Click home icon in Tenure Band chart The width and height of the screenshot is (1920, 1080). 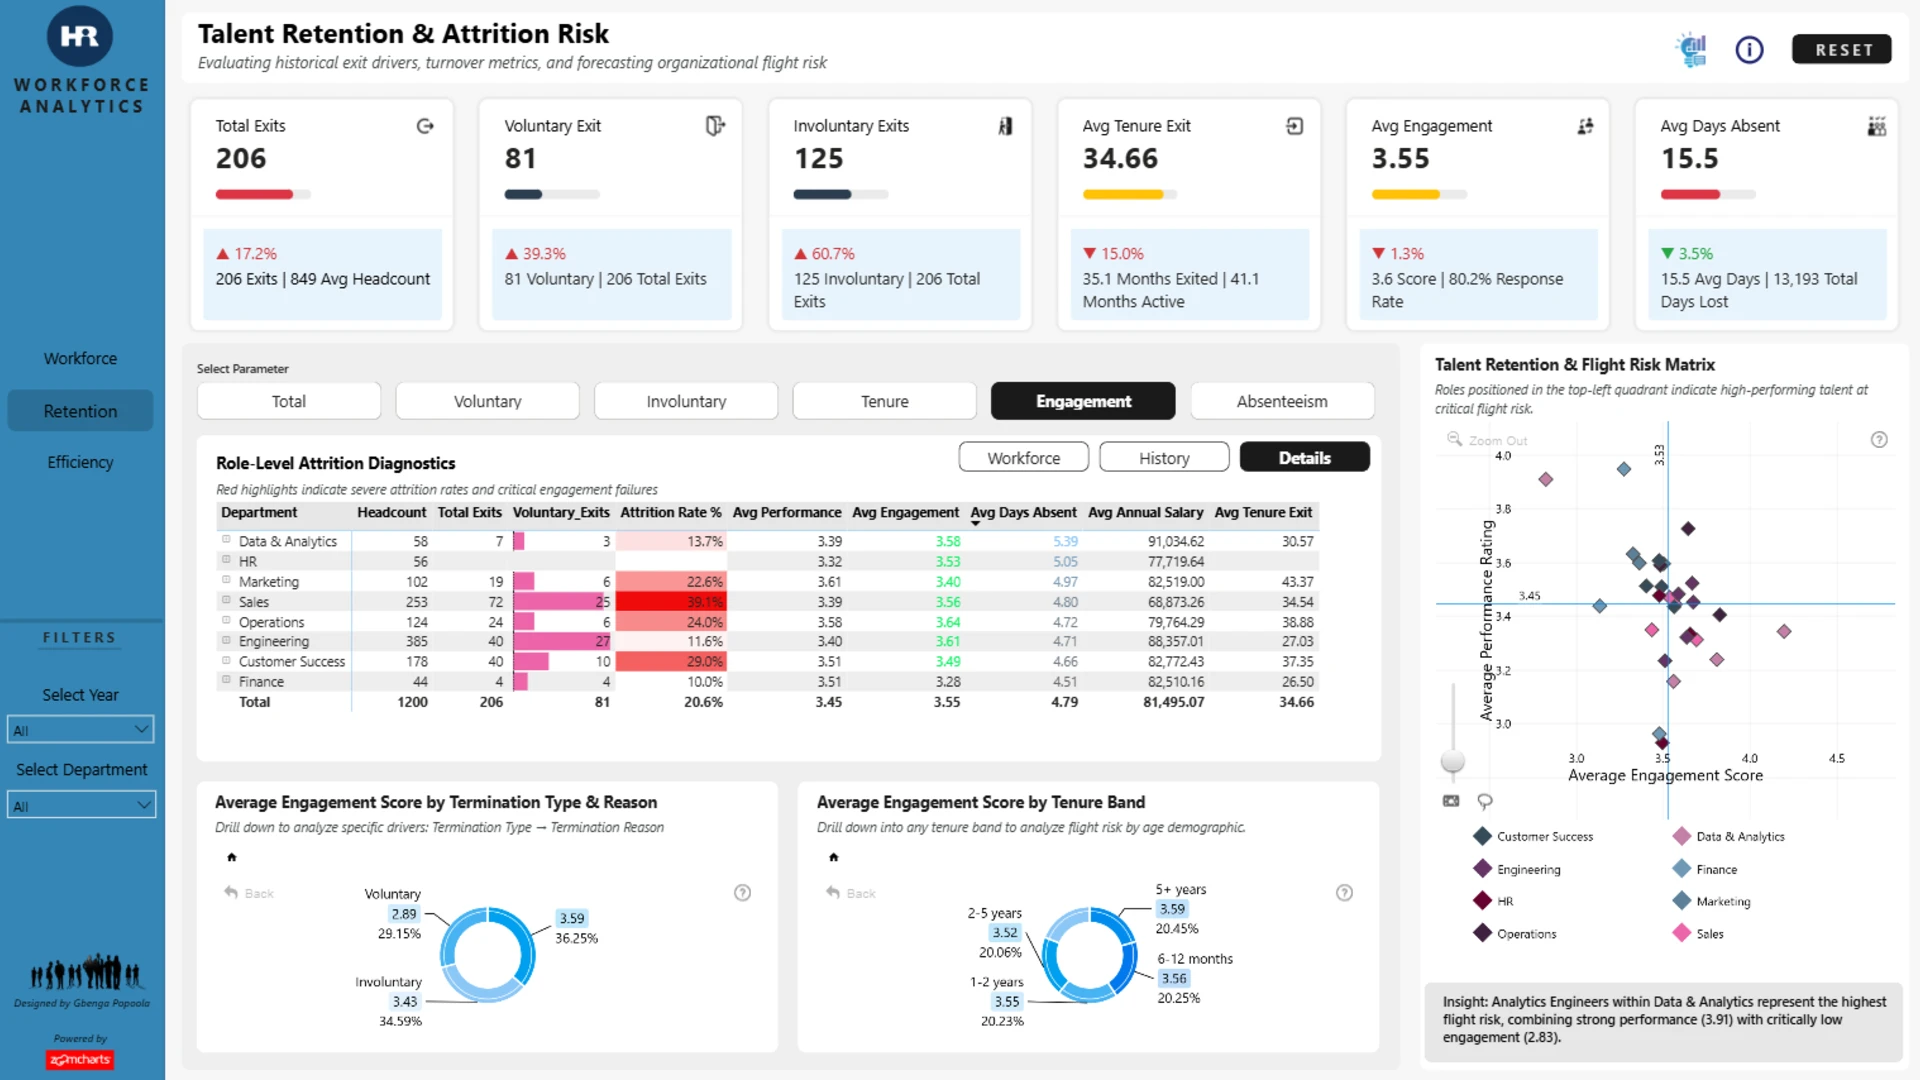(833, 857)
